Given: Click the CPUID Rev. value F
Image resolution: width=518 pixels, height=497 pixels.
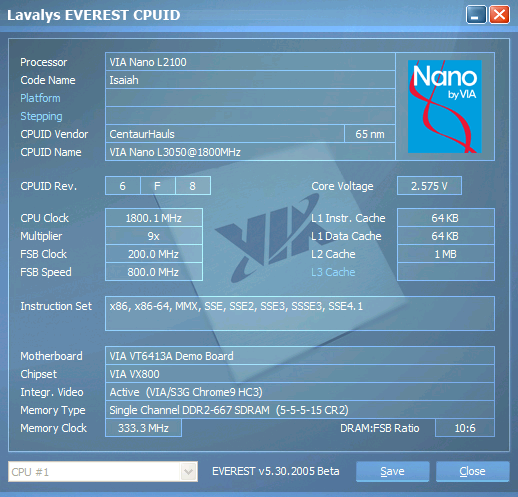Looking at the screenshot, I should coord(158,186).
